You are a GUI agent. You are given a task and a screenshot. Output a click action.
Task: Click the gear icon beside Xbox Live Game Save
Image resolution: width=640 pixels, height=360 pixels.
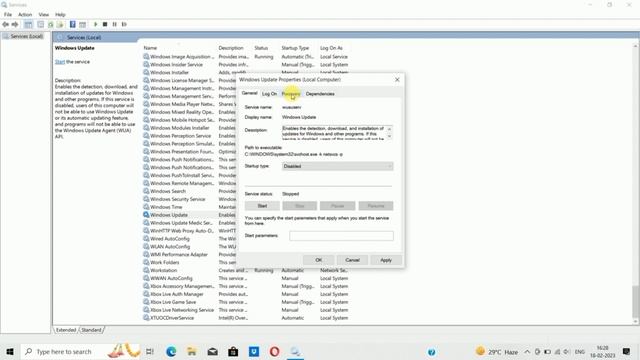146,302
